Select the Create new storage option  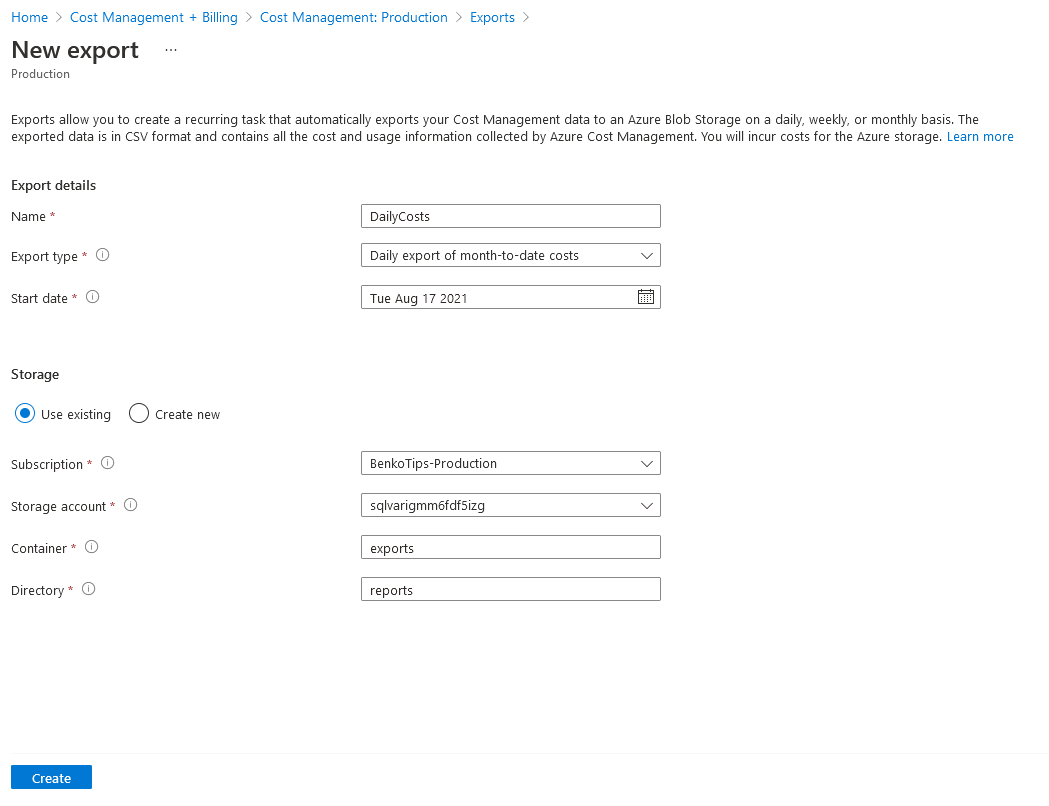[137, 413]
